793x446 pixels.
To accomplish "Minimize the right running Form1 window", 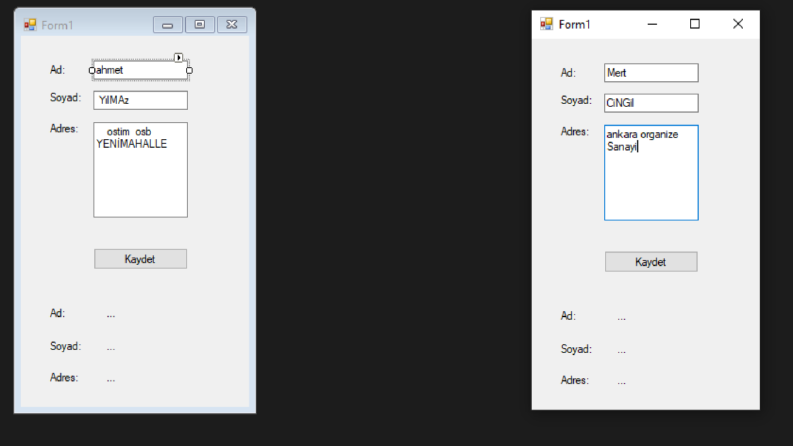I will pos(652,24).
